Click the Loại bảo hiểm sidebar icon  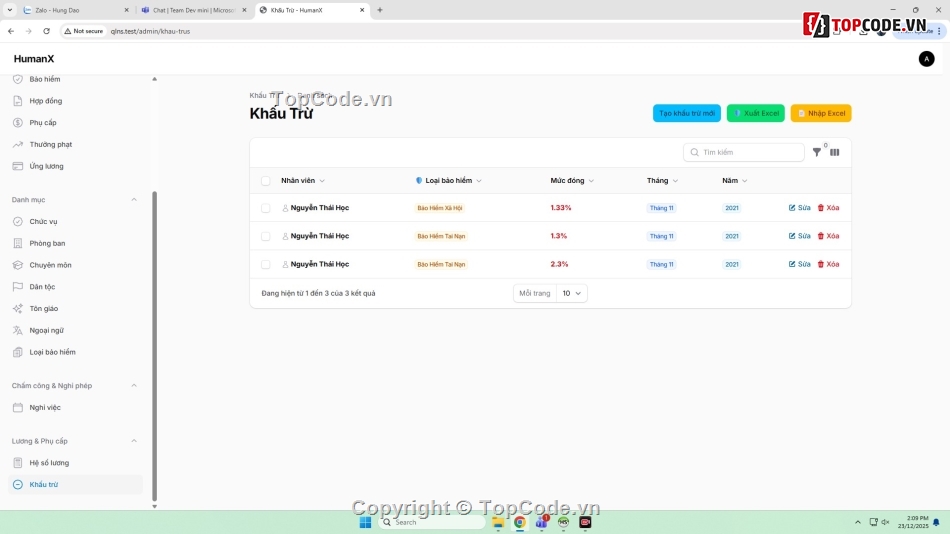[x=18, y=352]
